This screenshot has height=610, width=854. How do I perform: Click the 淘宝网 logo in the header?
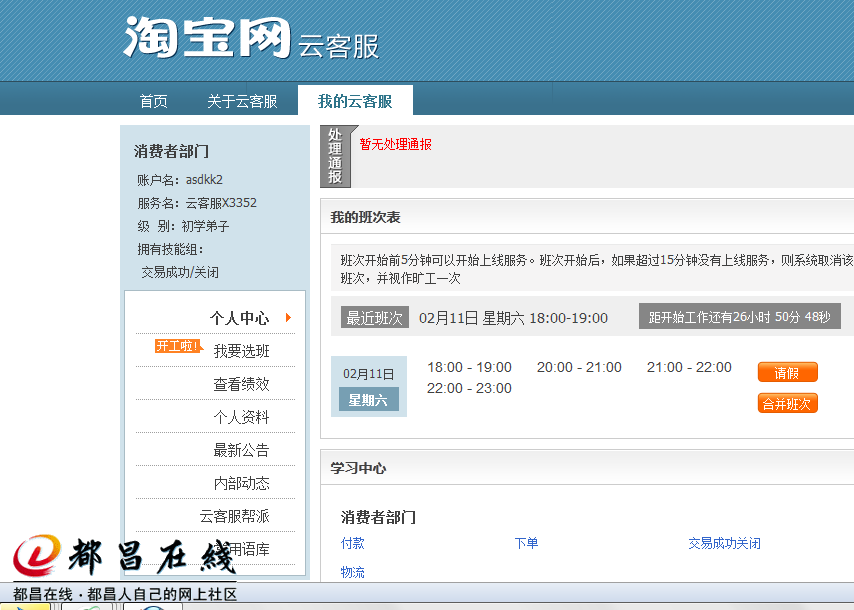207,38
